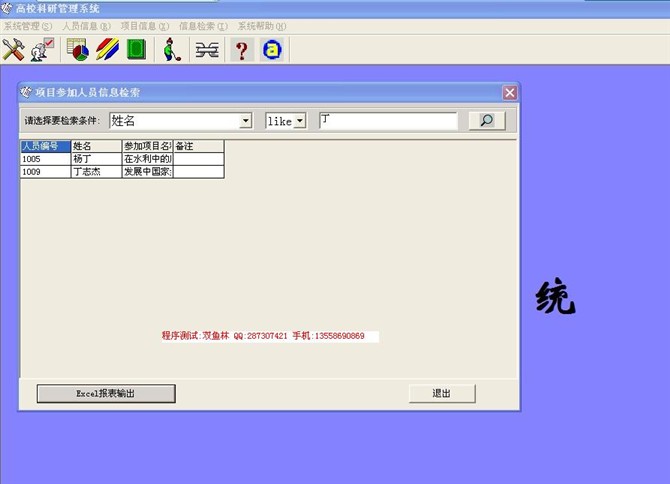Open the 信息检索 menu
The width and height of the screenshot is (670, 484).
tap(203, 26)
